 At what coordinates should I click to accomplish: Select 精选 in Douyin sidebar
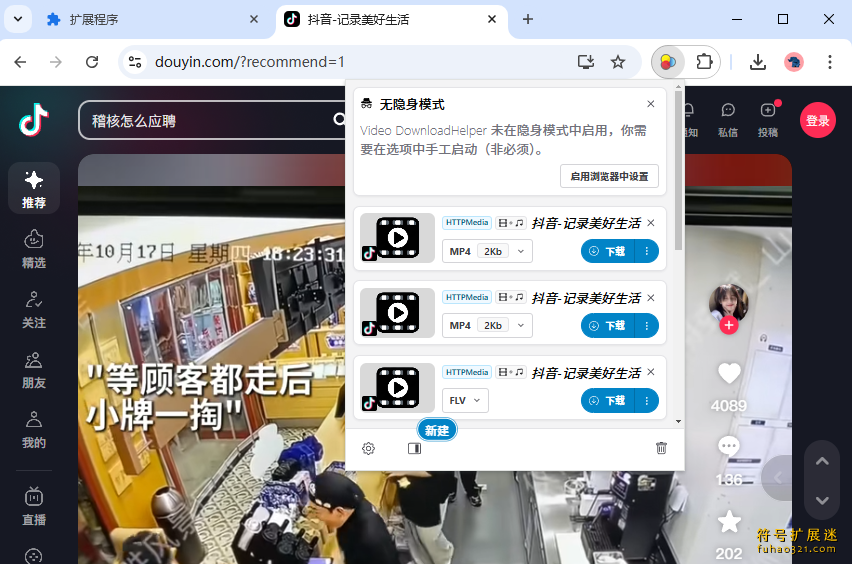[34, 248]
